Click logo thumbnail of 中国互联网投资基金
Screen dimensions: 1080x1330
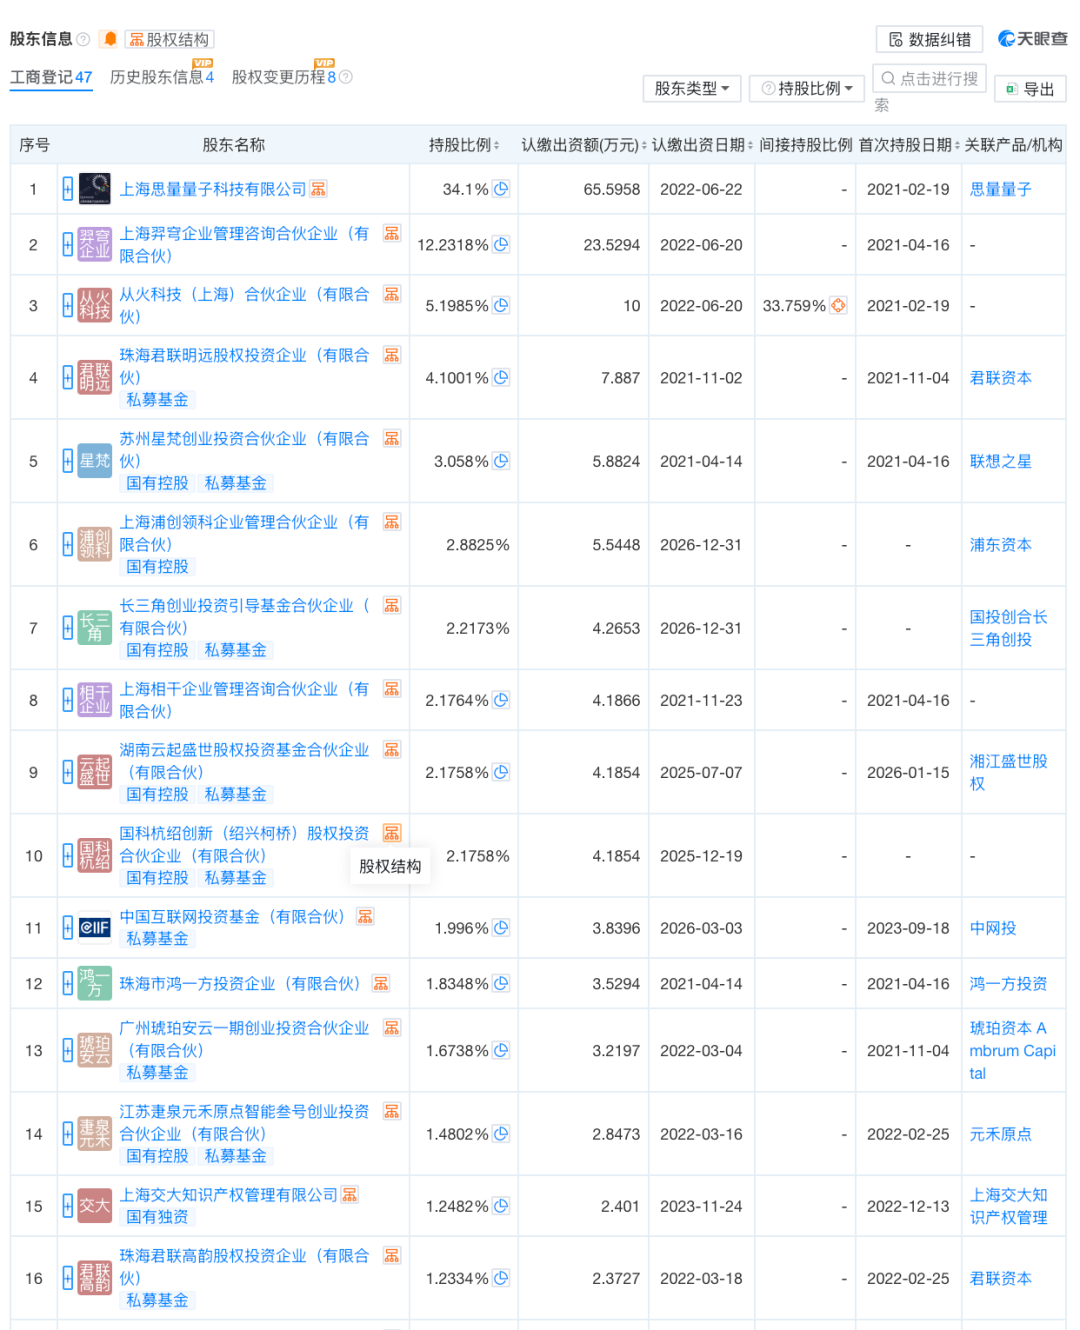tap(95, 927)
